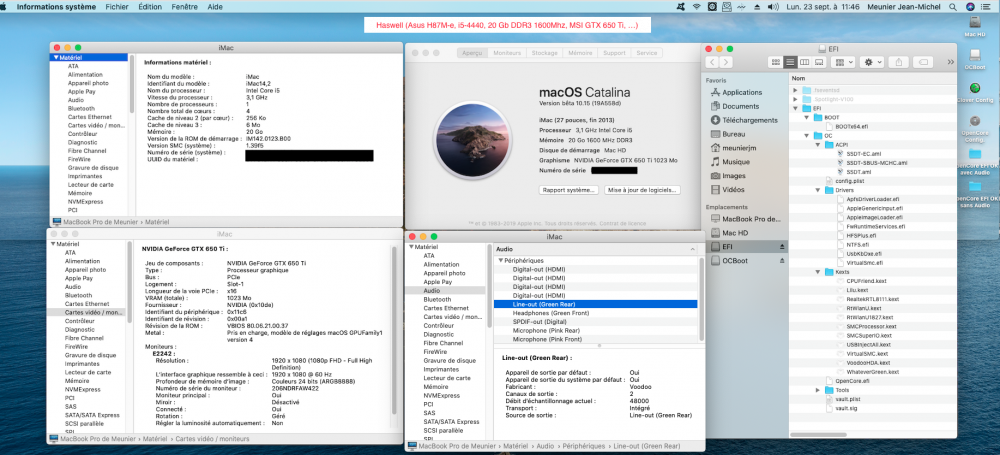Viewport: 1000px width, 455px height.
Task: Collapse the Périphériques group in Audio list
Action: (x=501, y=261)
